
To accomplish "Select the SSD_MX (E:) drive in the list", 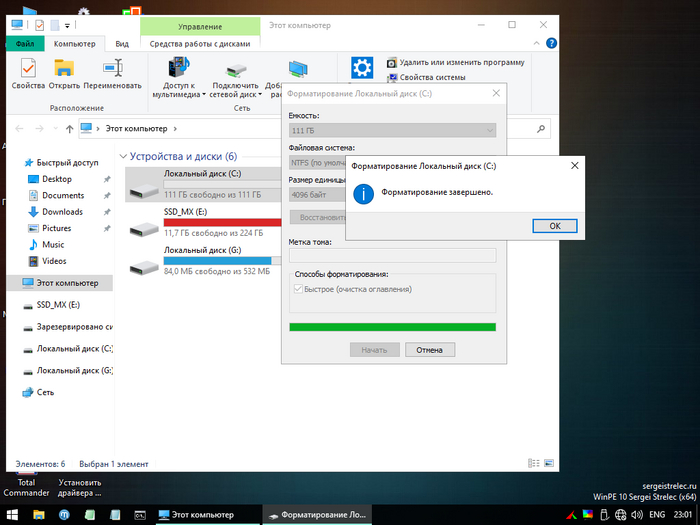I will [x=204, y=222].
